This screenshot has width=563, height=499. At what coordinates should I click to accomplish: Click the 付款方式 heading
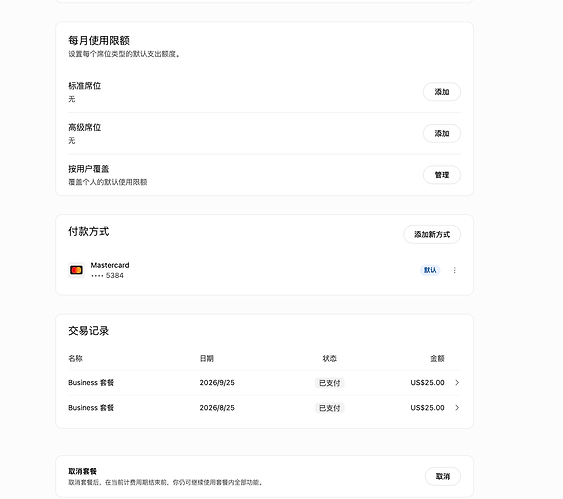click(x=88, y=232)
